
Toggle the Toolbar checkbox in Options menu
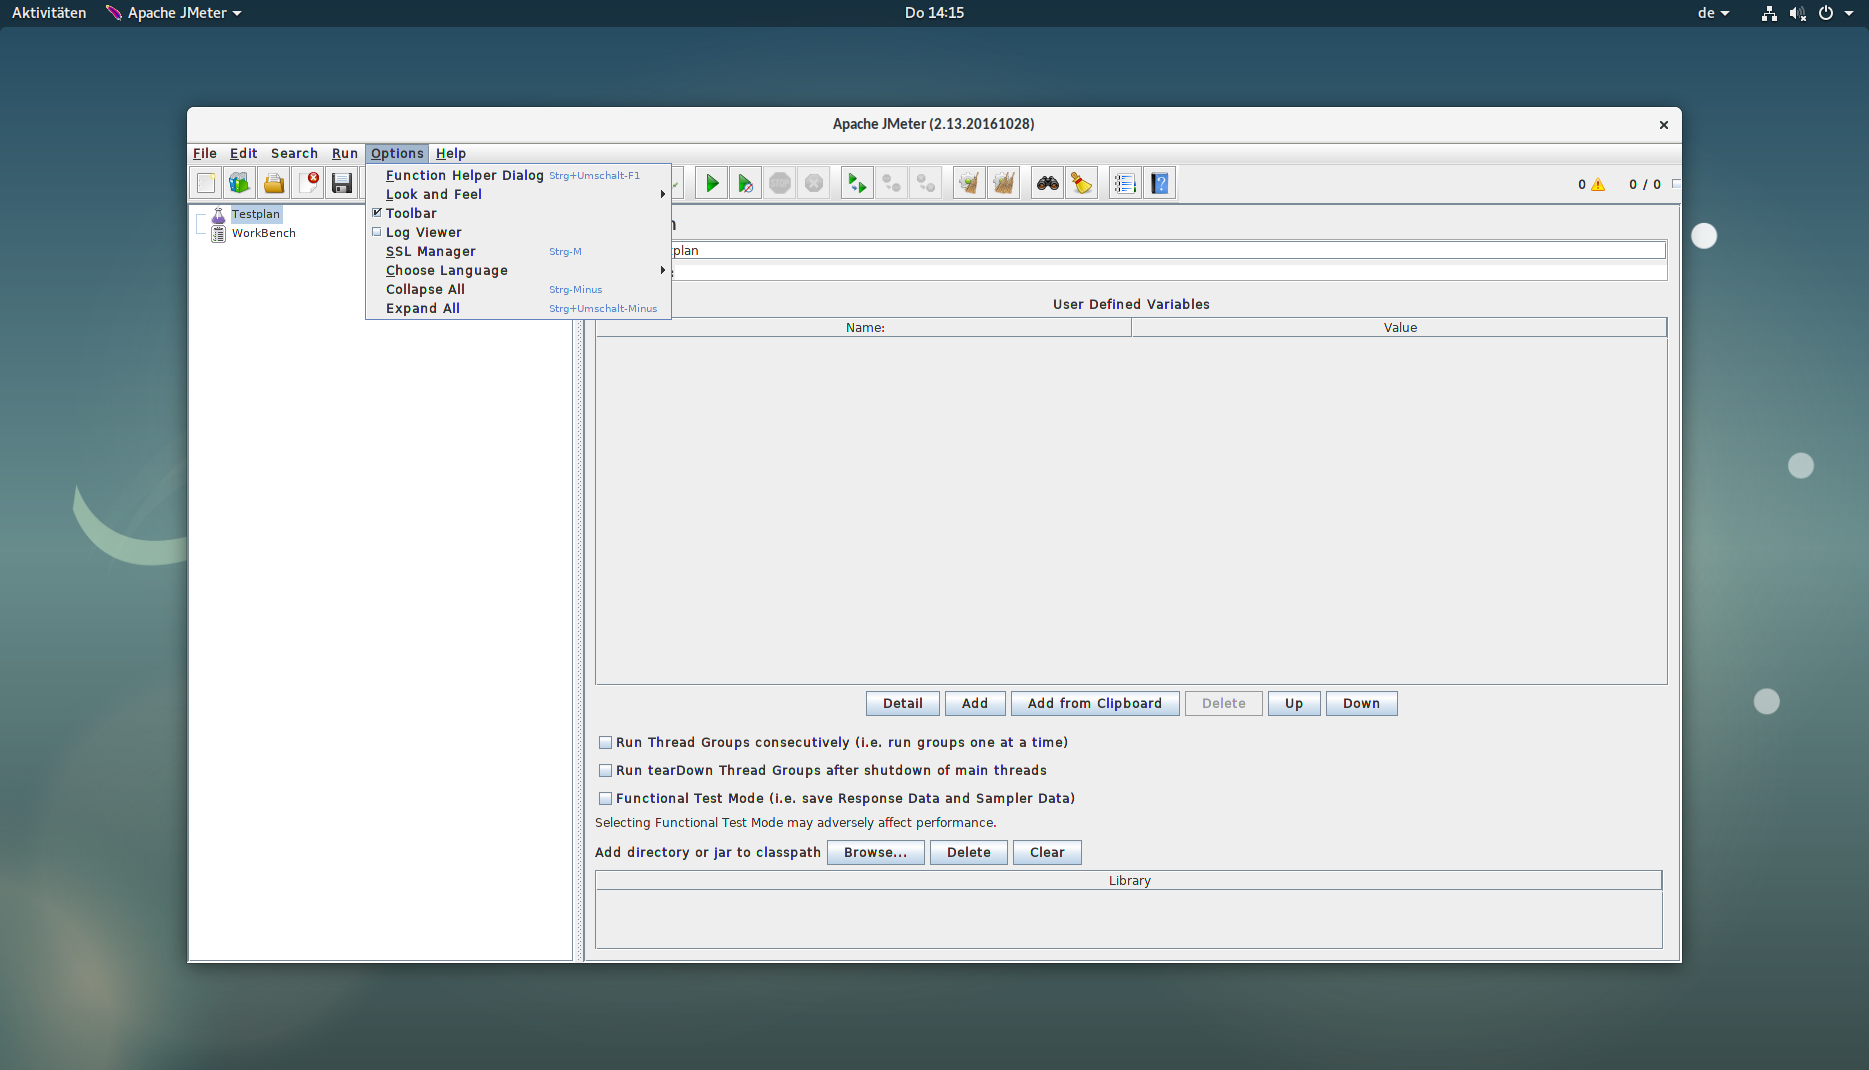(x=377, y=213)
